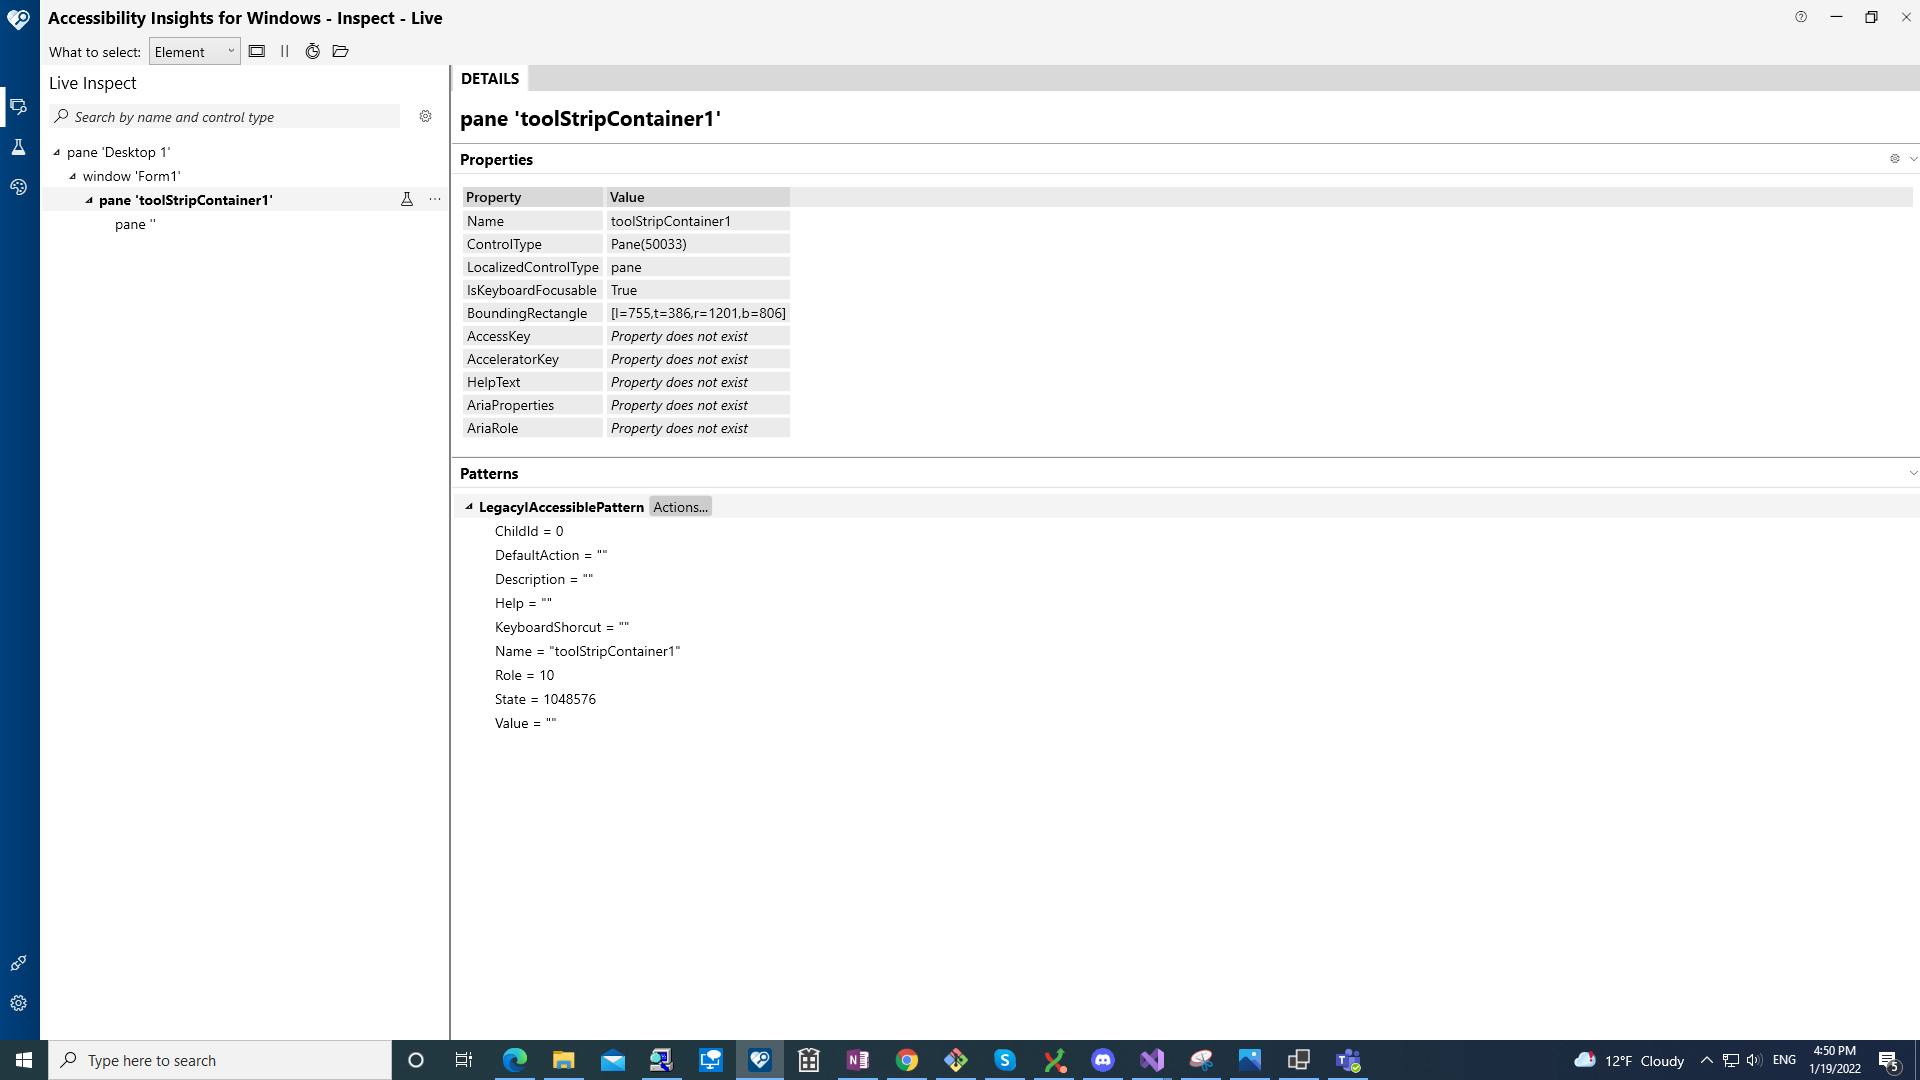The image size is (1920, 1080).
Task: Open more options for pane 'toolStripContainer1'
Action: (x=434, y=199)
